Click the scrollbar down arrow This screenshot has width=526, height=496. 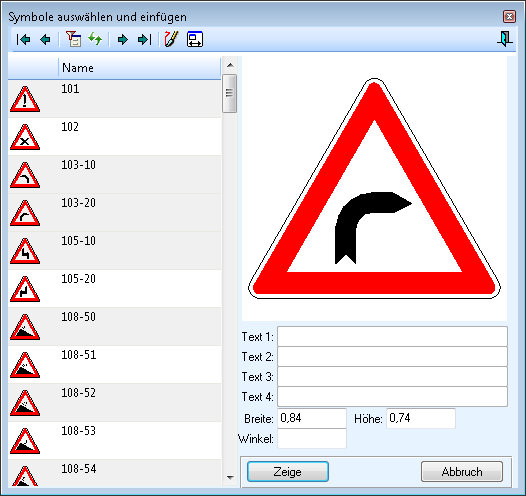tap(230, 477)
